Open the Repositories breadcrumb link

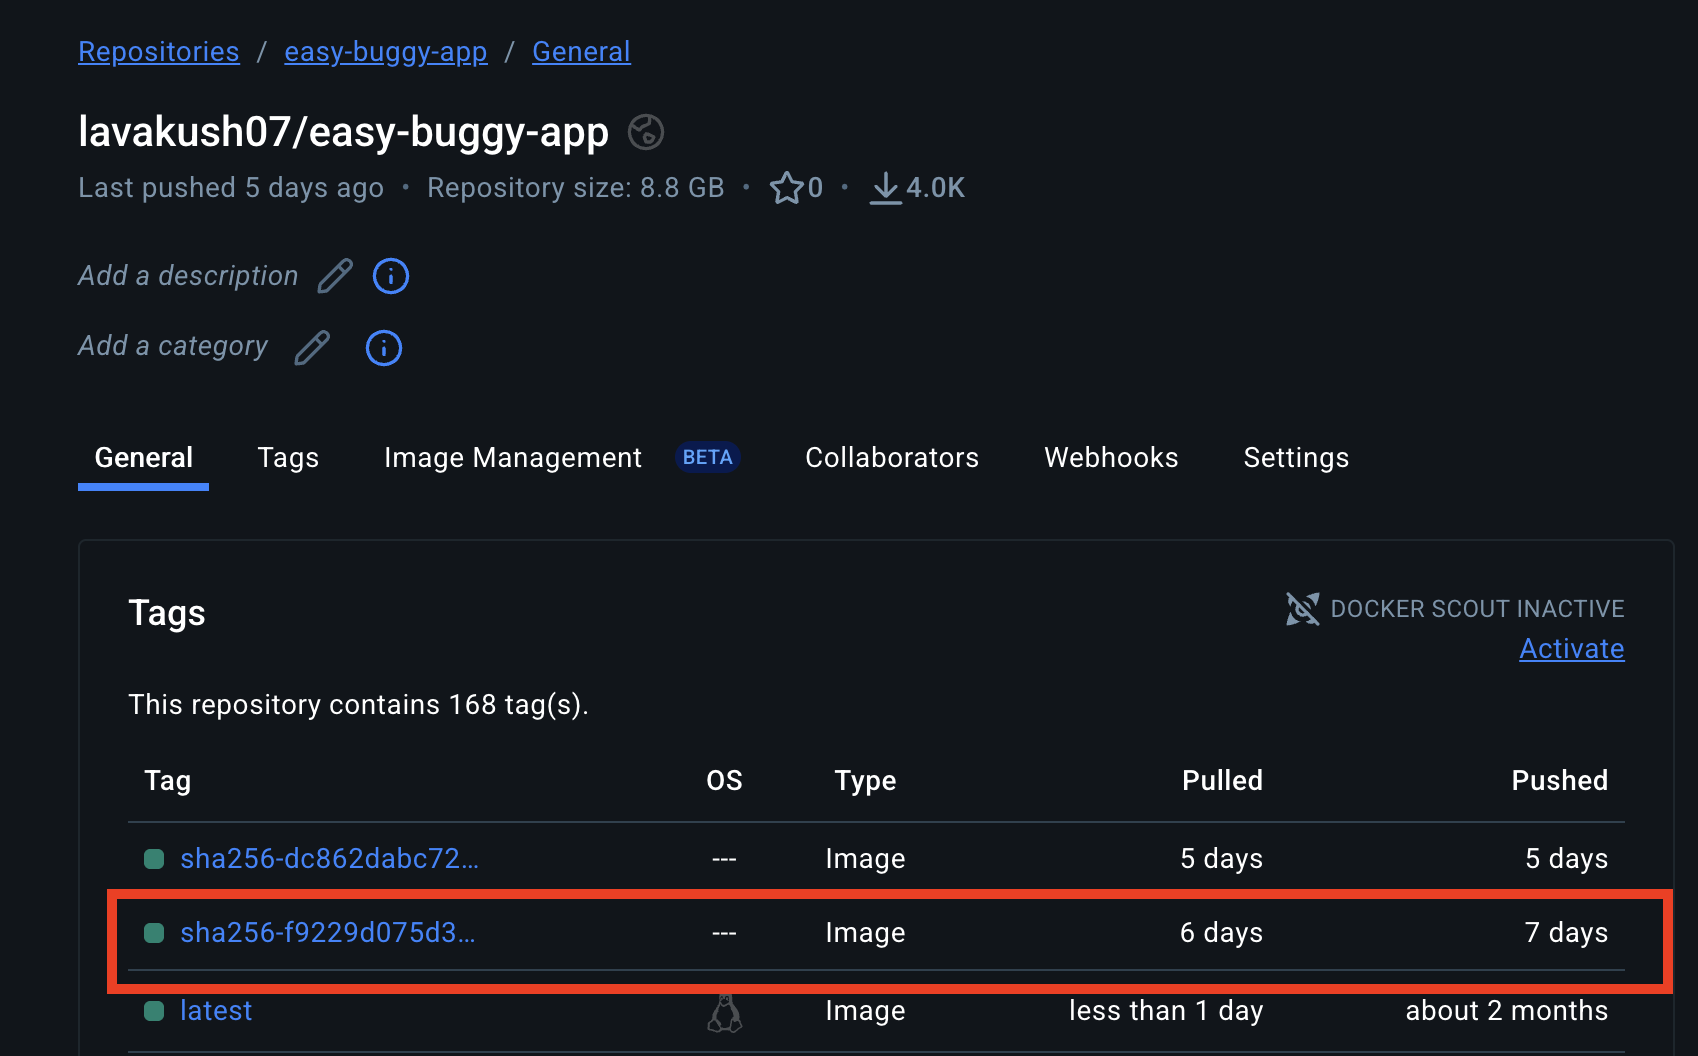(x=159, y=52)
